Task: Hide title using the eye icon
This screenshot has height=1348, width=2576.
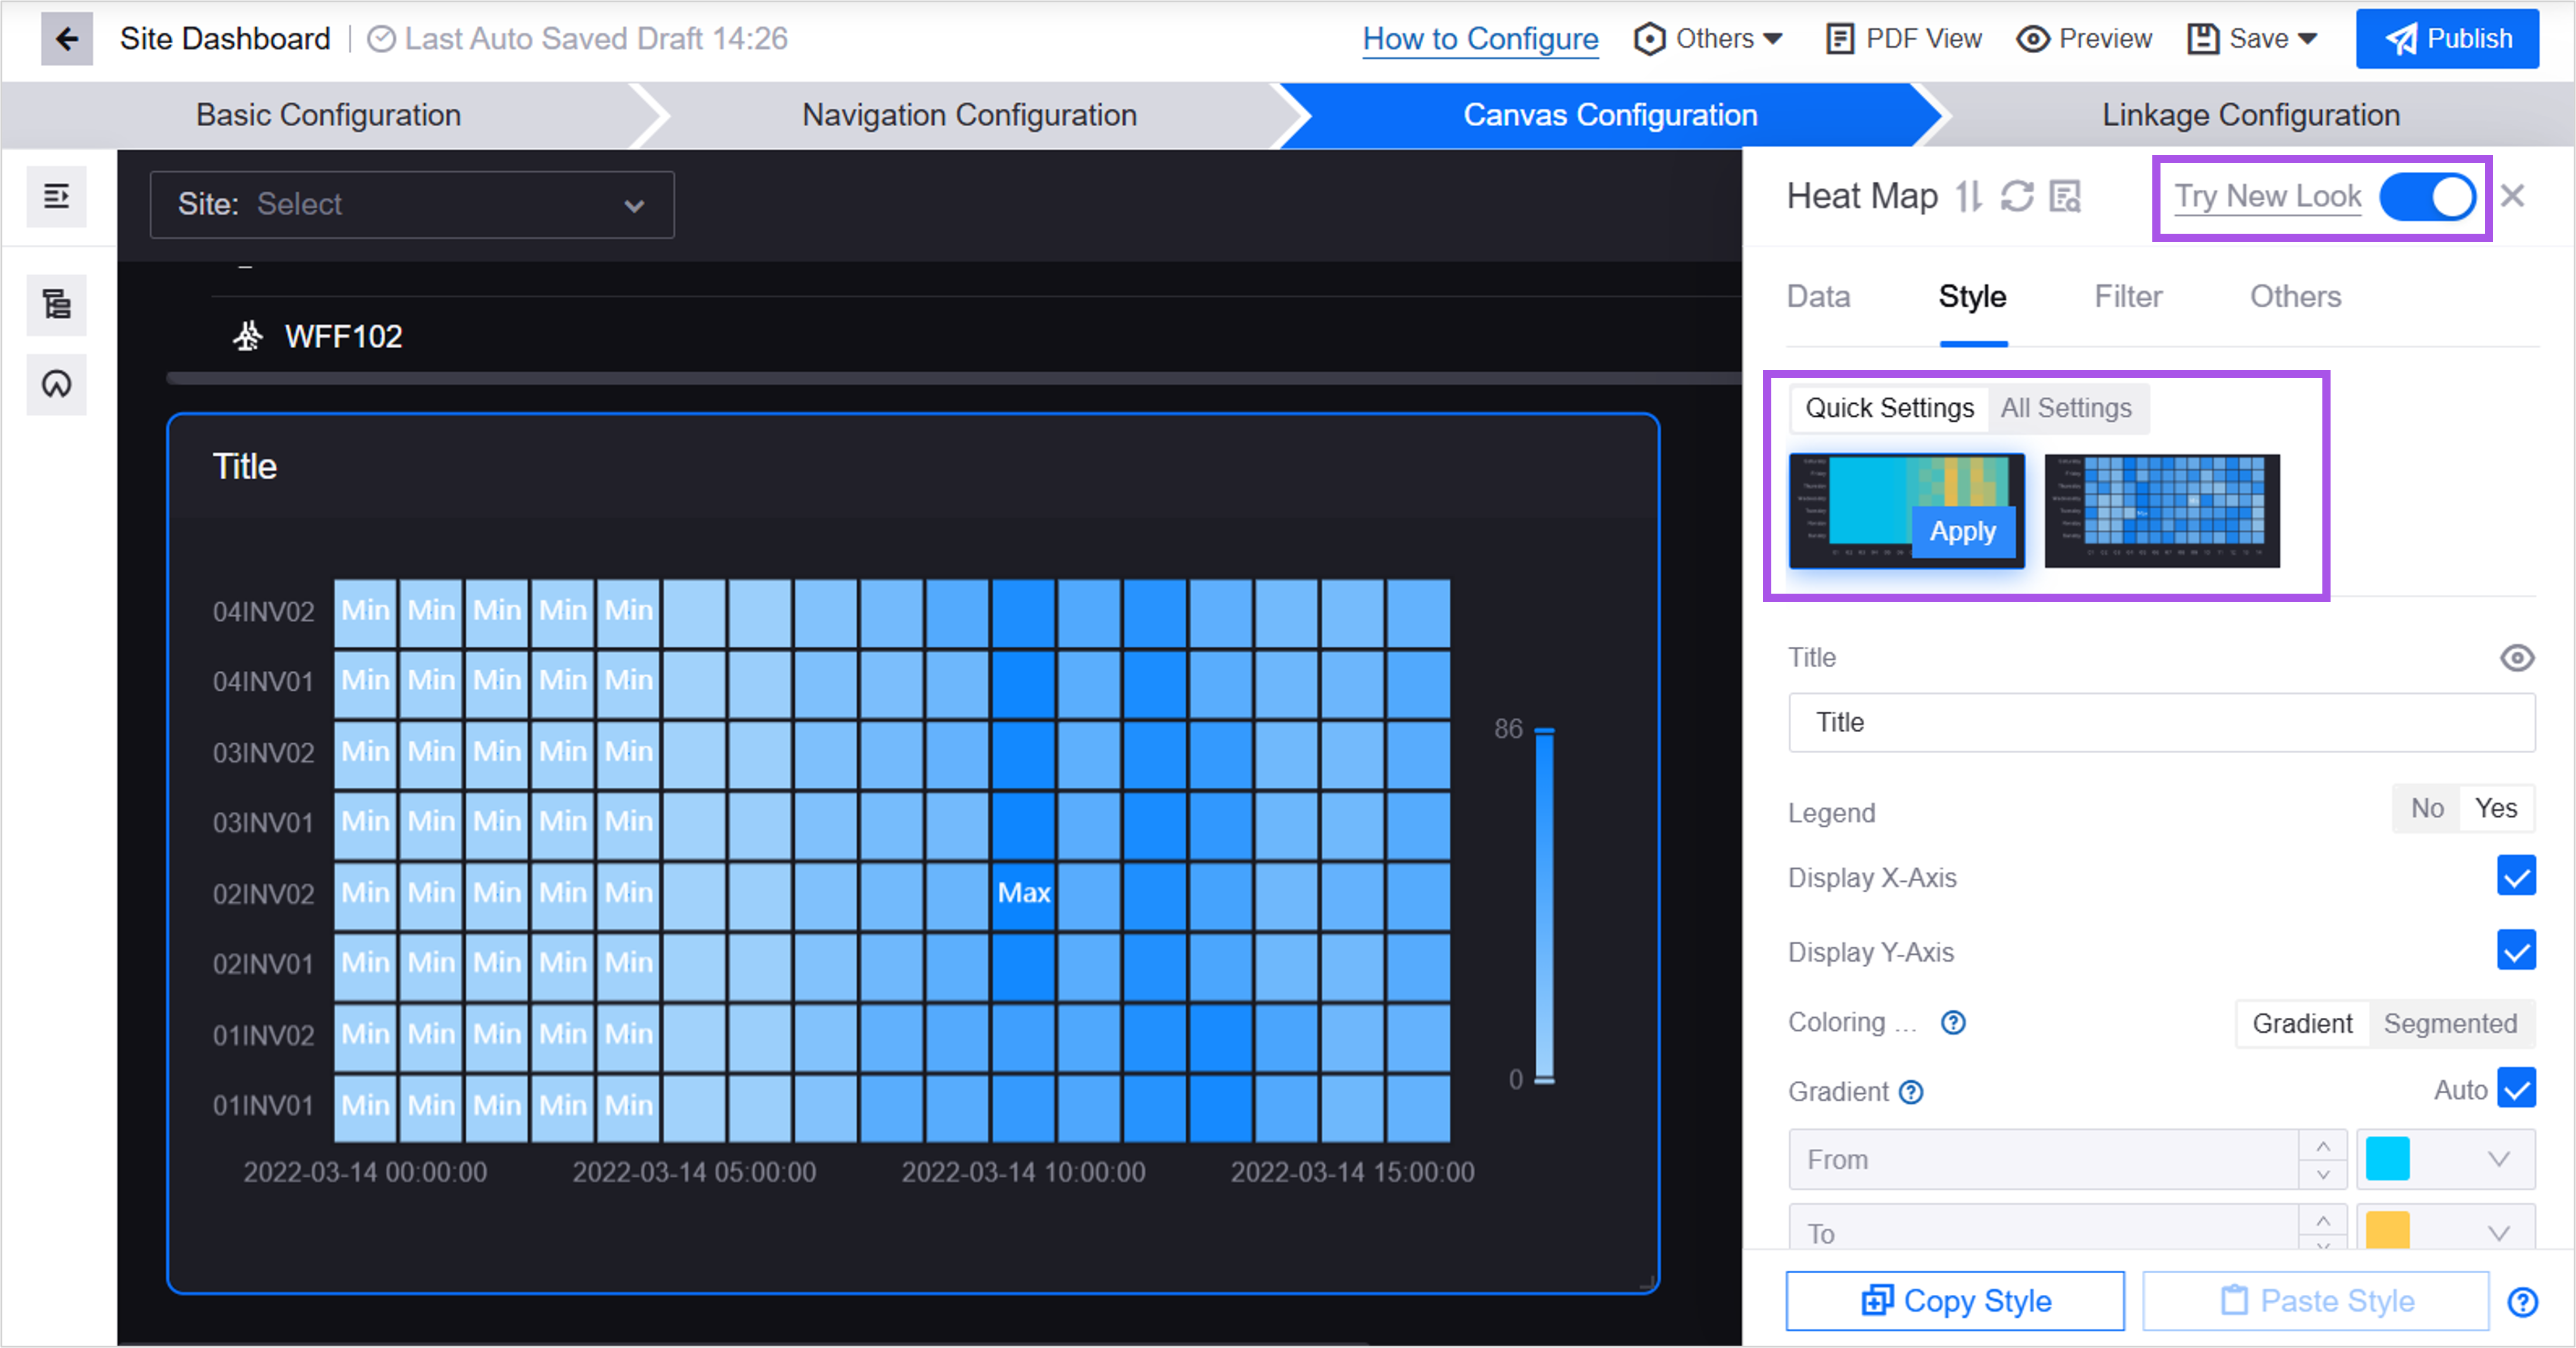Action: coord(2516,658)
